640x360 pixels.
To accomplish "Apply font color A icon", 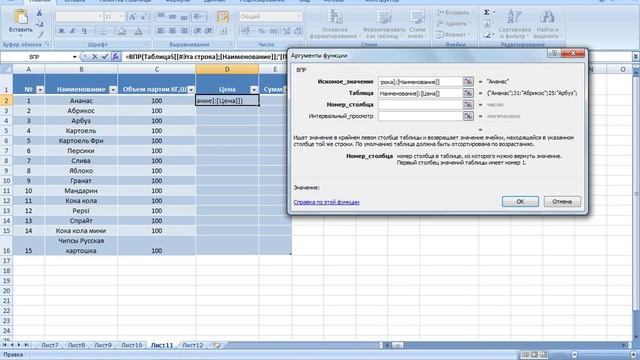I will (x=139, y=31).
